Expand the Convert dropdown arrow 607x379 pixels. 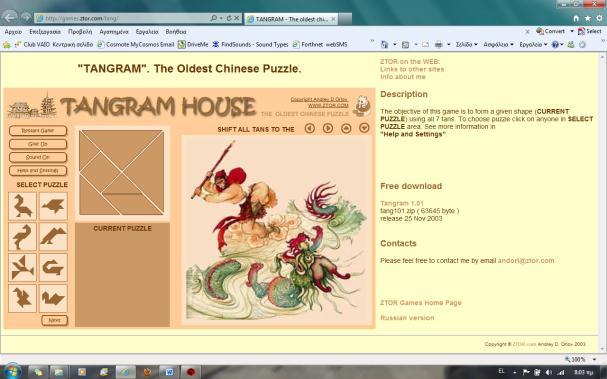(x=572, y=31)
